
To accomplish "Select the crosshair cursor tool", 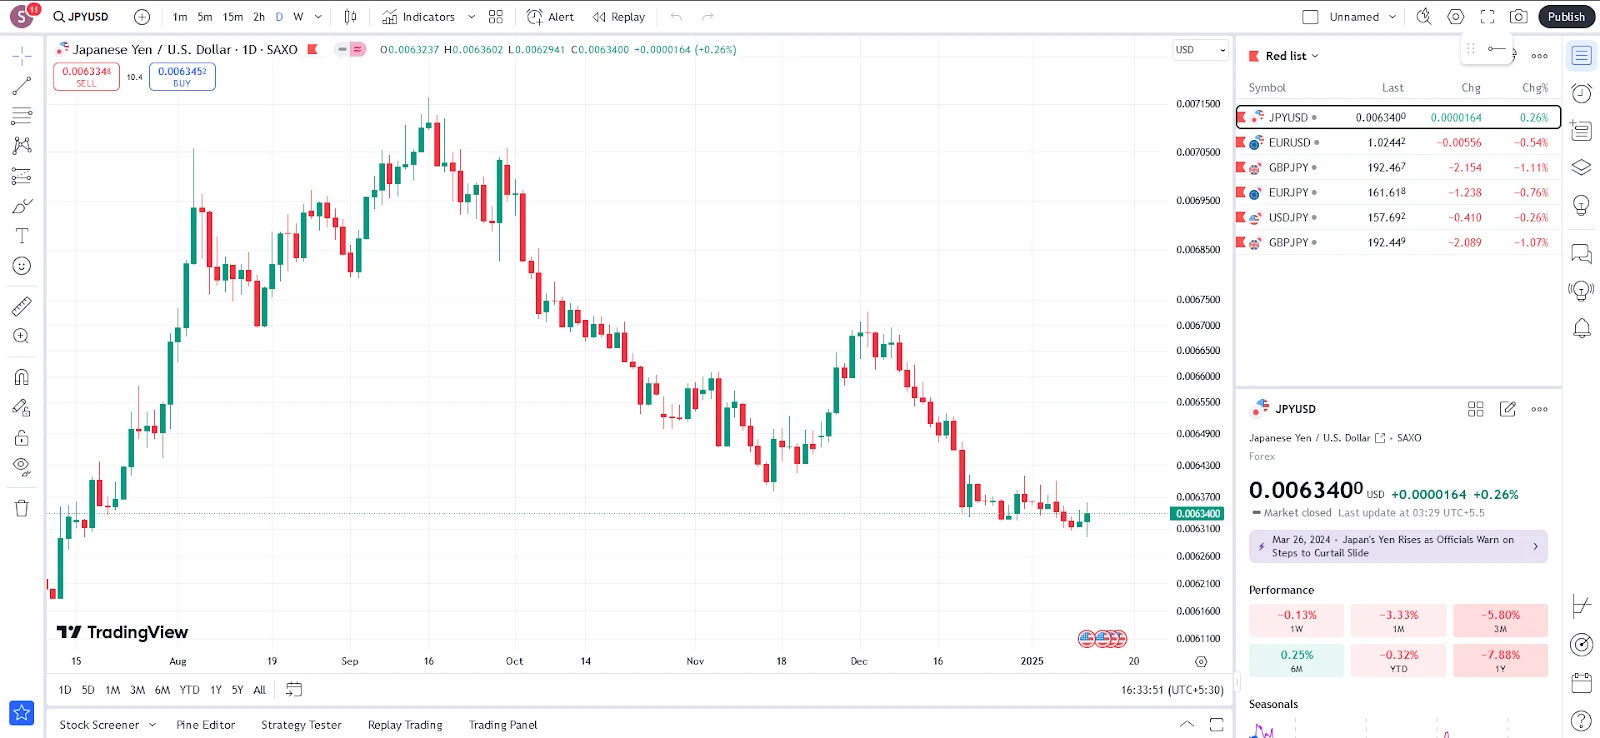I will [x=21, y=56].
